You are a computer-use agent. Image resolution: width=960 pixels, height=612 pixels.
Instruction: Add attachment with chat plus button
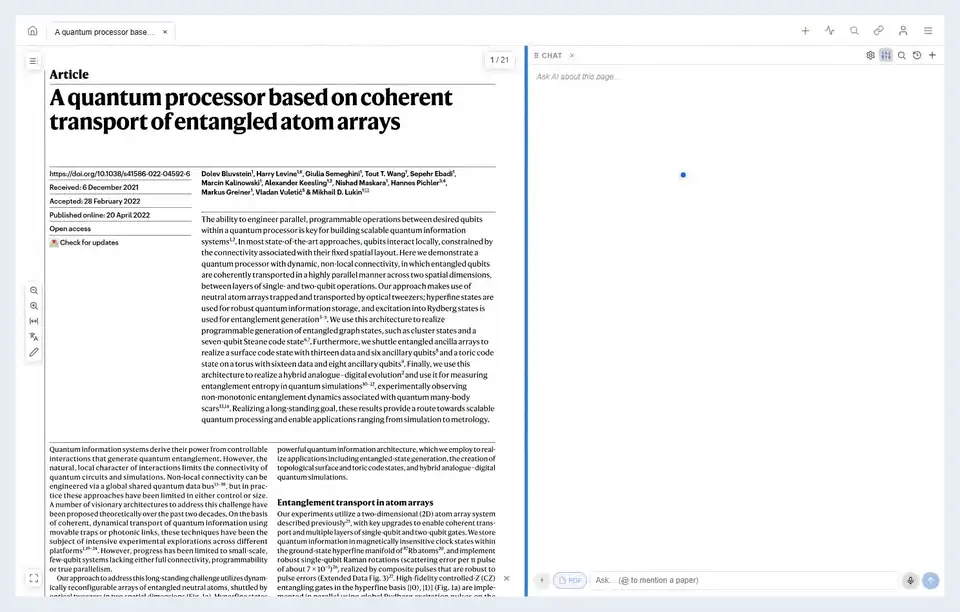coord(541,580)
